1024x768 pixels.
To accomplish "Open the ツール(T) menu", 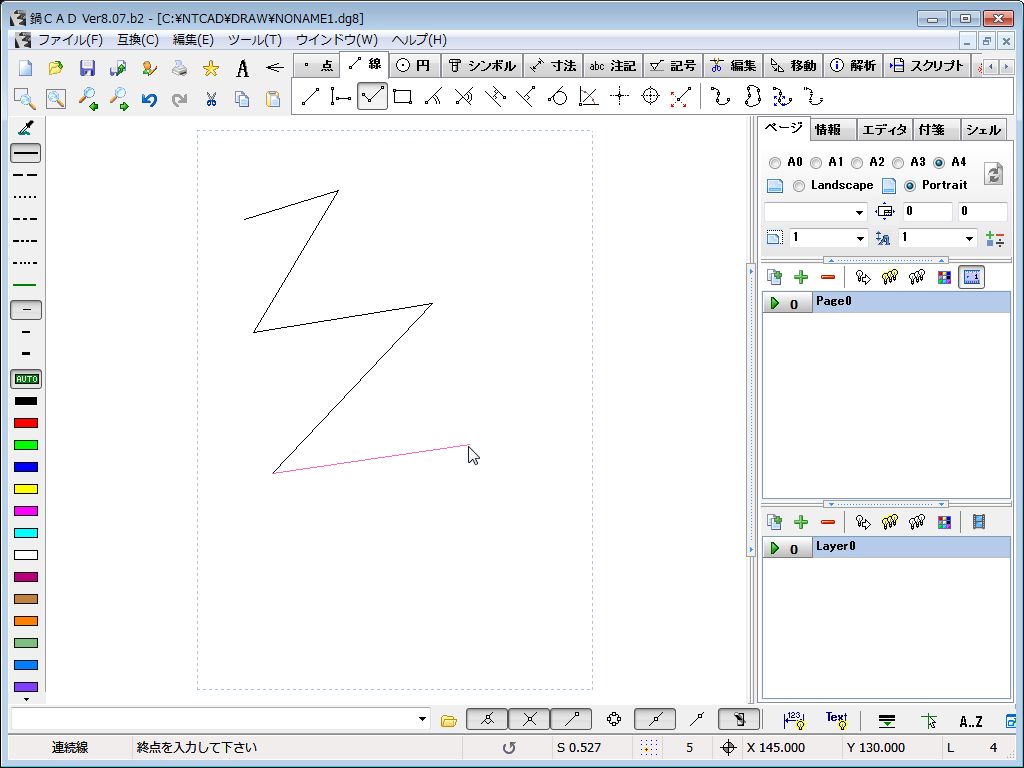I will [x=255, y=40].
